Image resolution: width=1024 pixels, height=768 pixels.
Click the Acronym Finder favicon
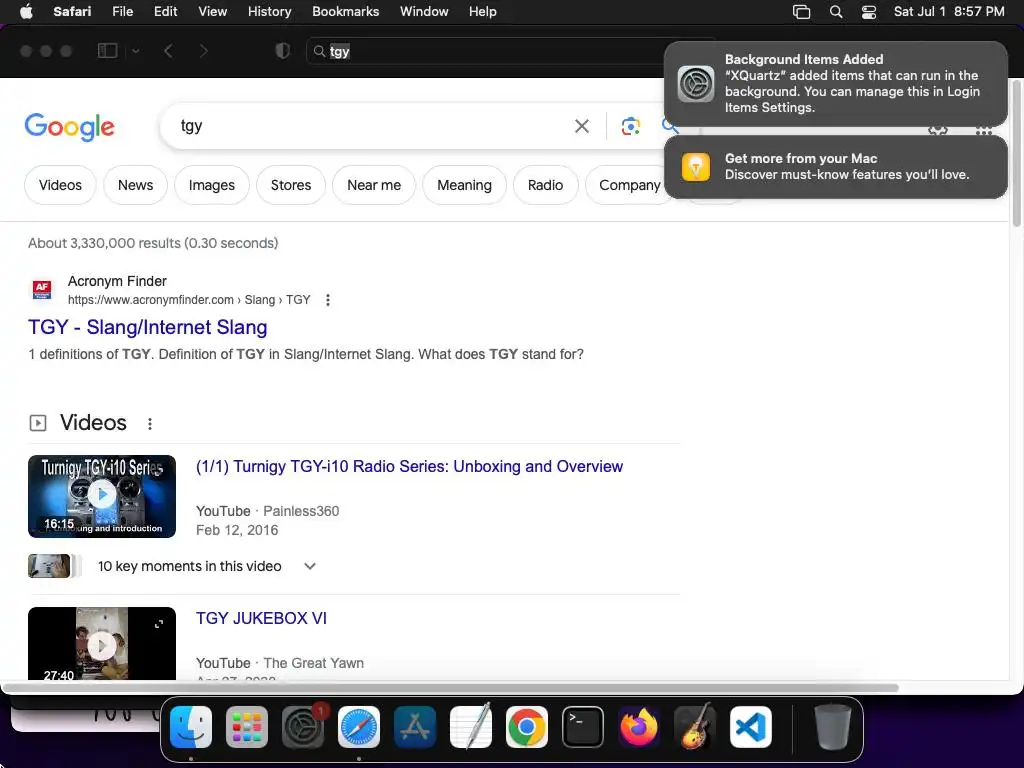[x=42, y=289]
